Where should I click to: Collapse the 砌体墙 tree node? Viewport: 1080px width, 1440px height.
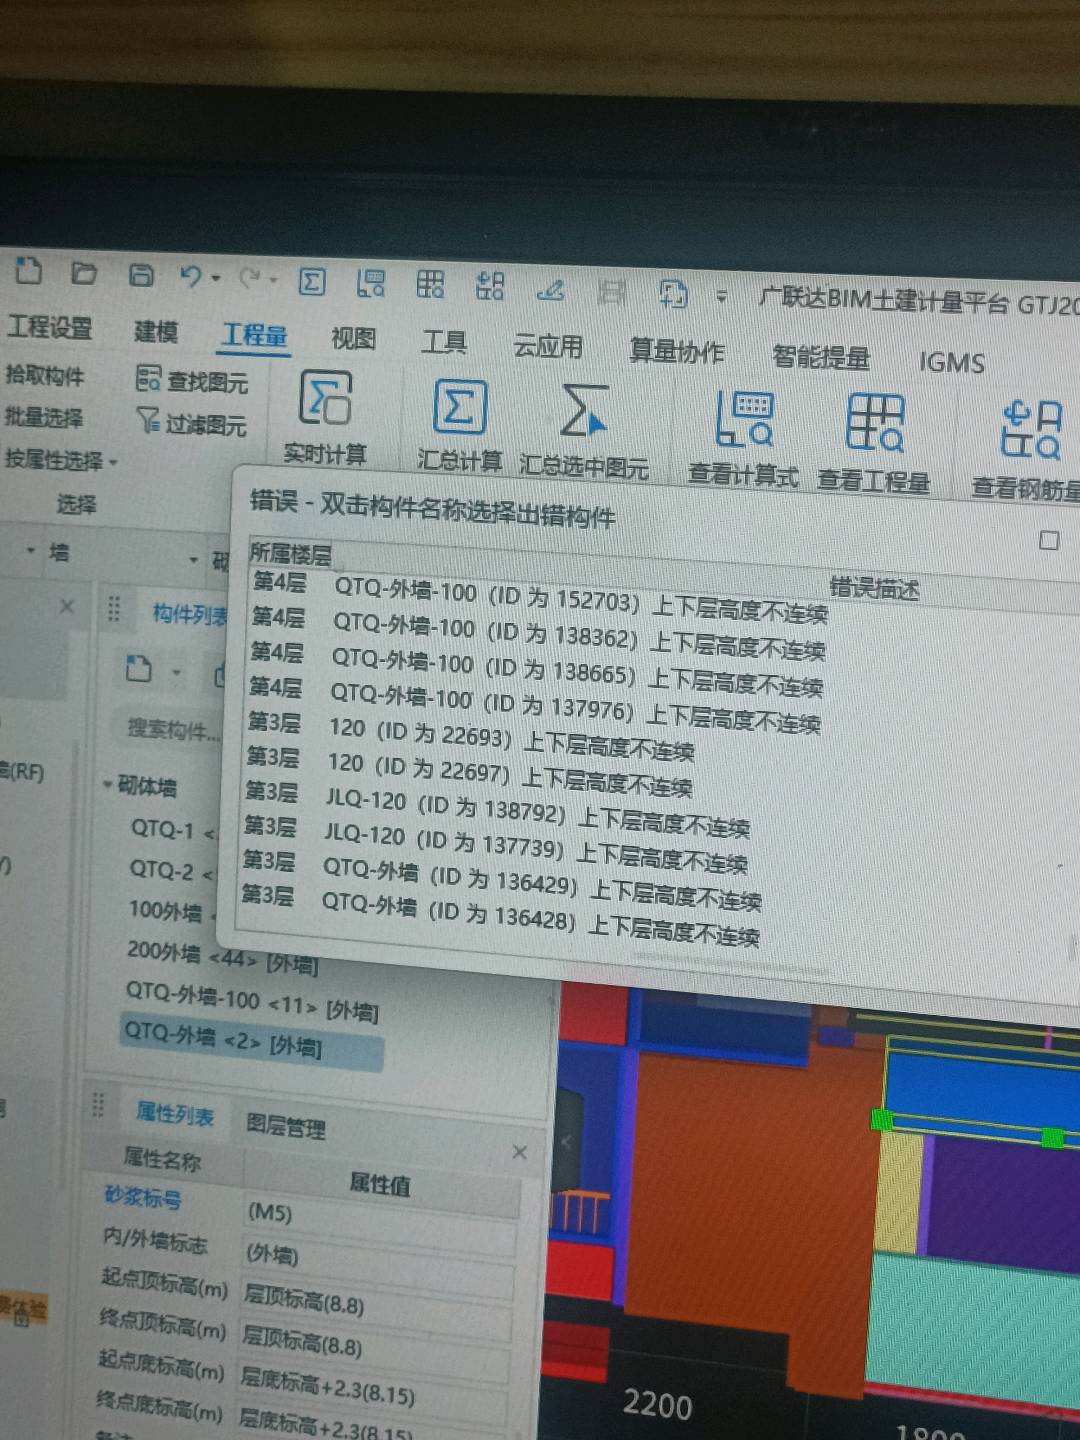[108, 784]
